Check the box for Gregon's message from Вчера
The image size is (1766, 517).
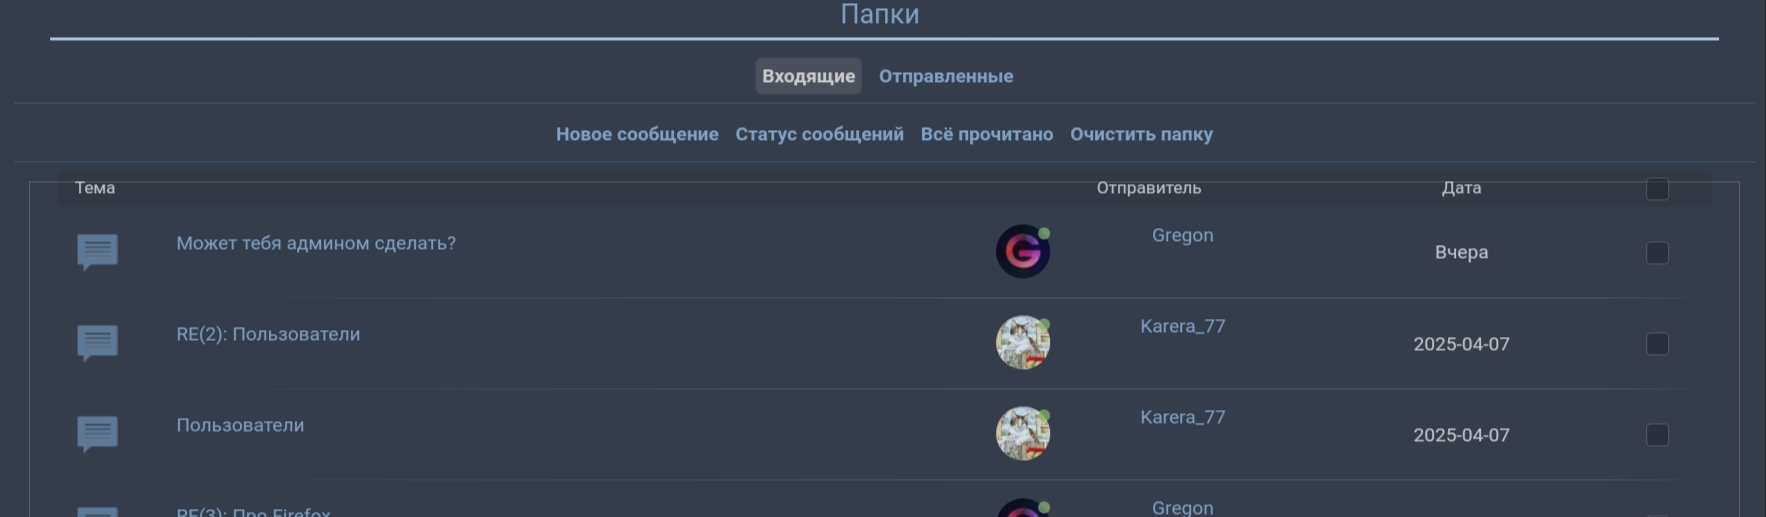pyautogui.click(x=1657, y=252)
